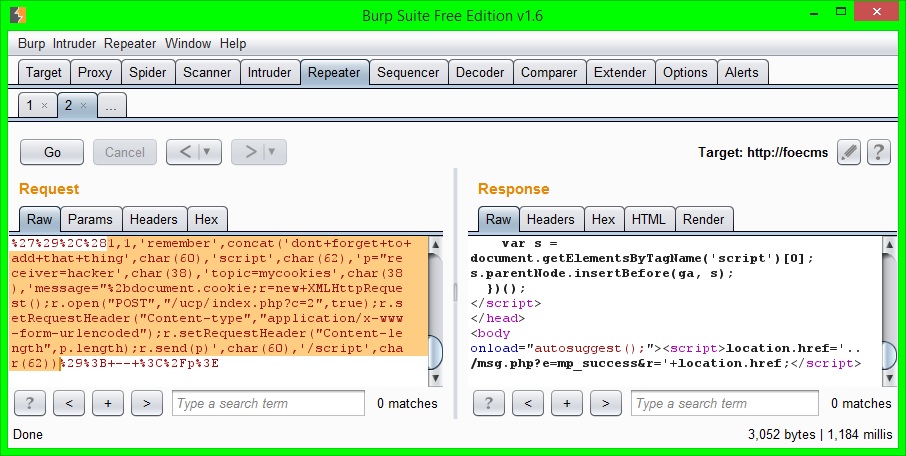Select Repeater request tab 1

pos(31,106)
